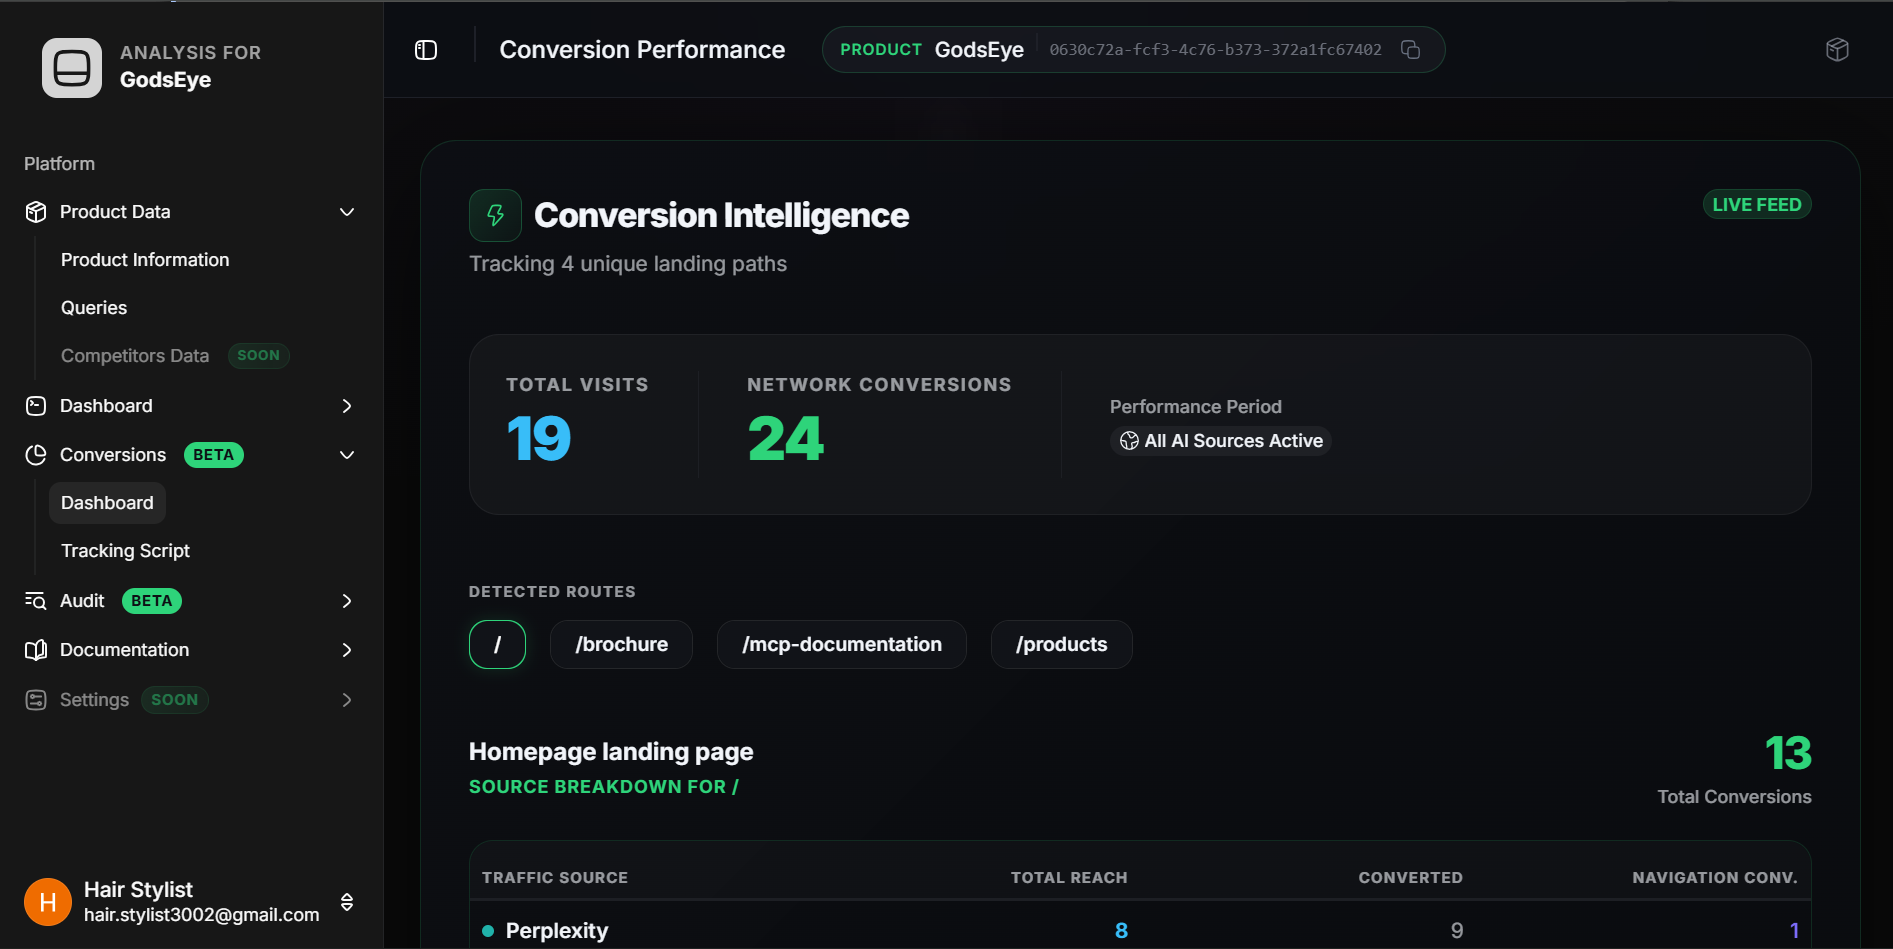Click the Audit search list icon
Screen dimensions: 1893x949
(x=36, y=601)
